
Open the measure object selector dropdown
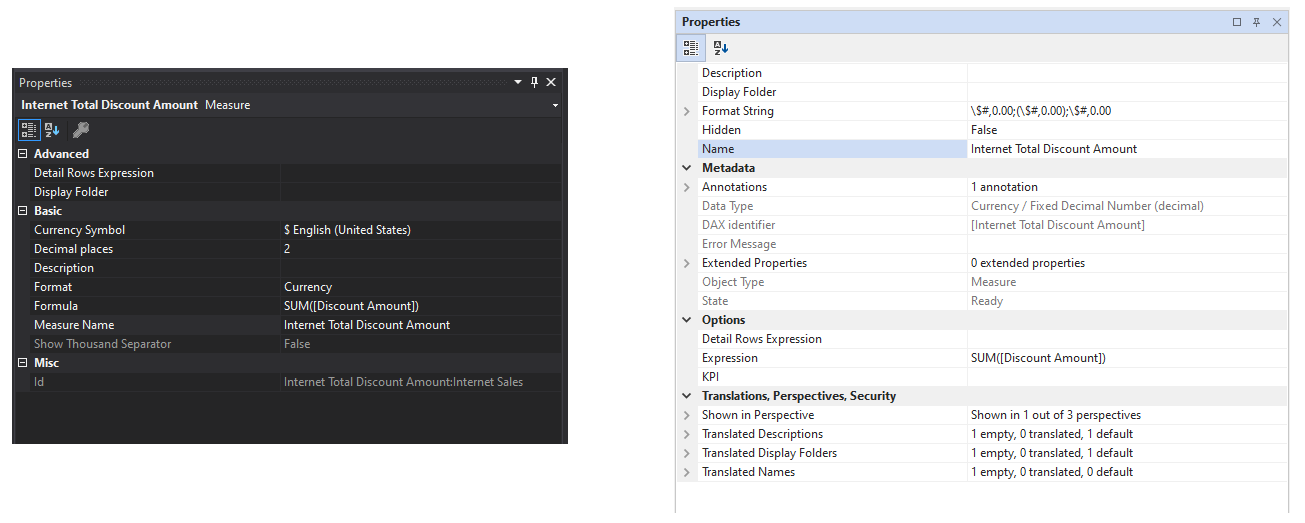click(x=555, y=105)
